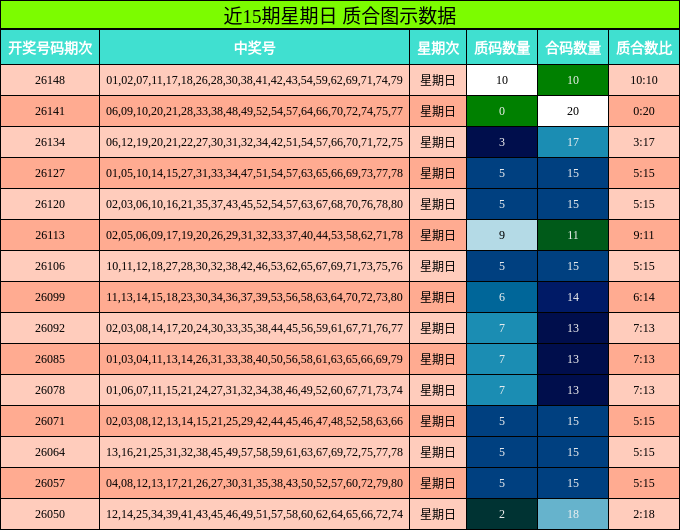Screen dimensions: 680x530
Task: Click winning numbers for draw 26141
Action: tap(255, 111)
